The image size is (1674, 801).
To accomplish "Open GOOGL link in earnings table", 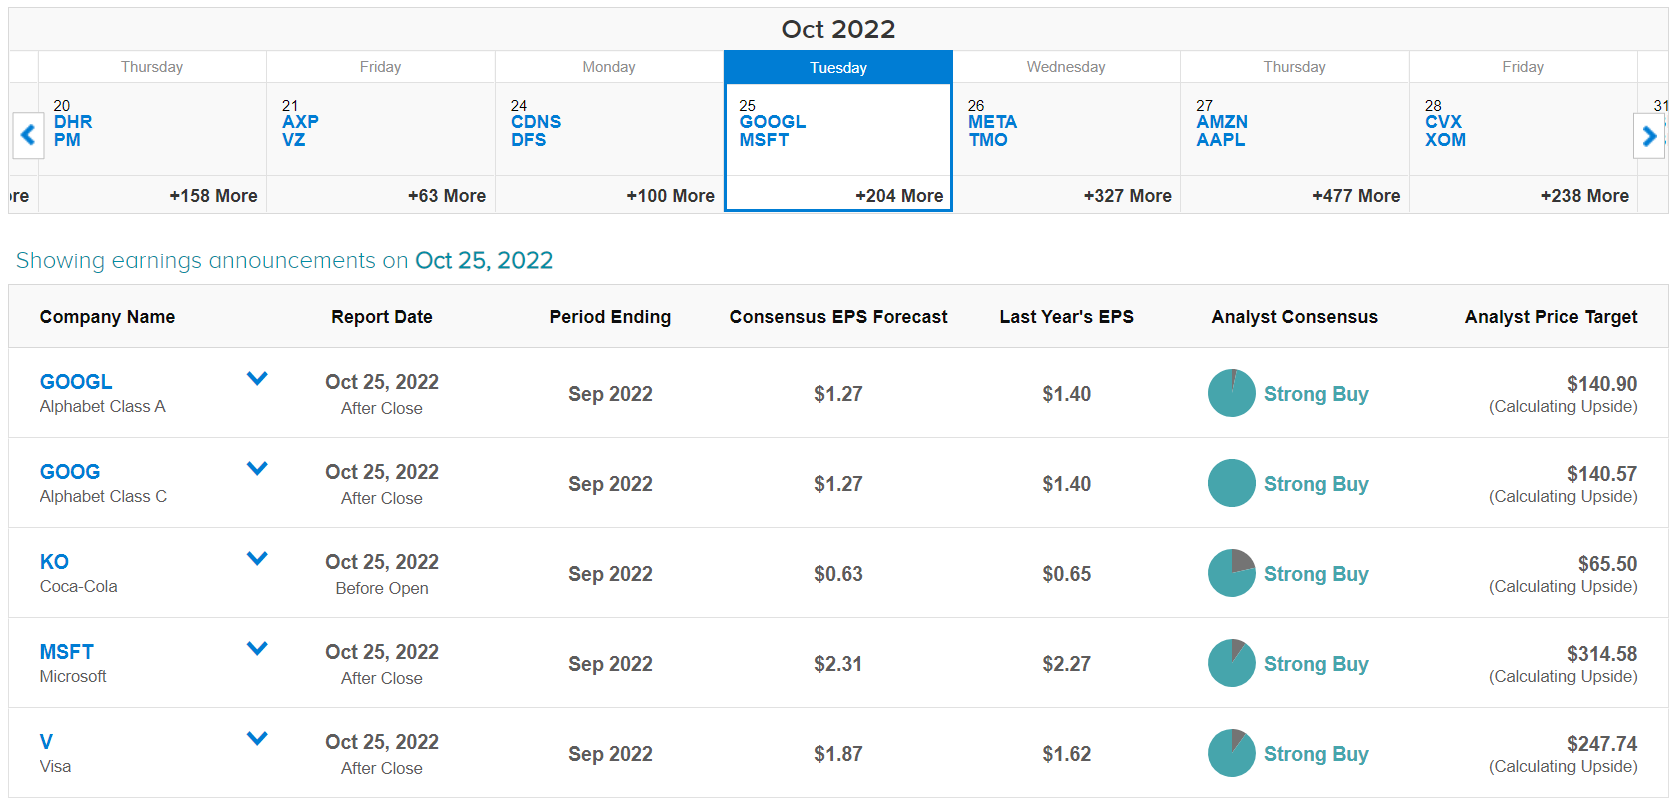I will 76,382.
